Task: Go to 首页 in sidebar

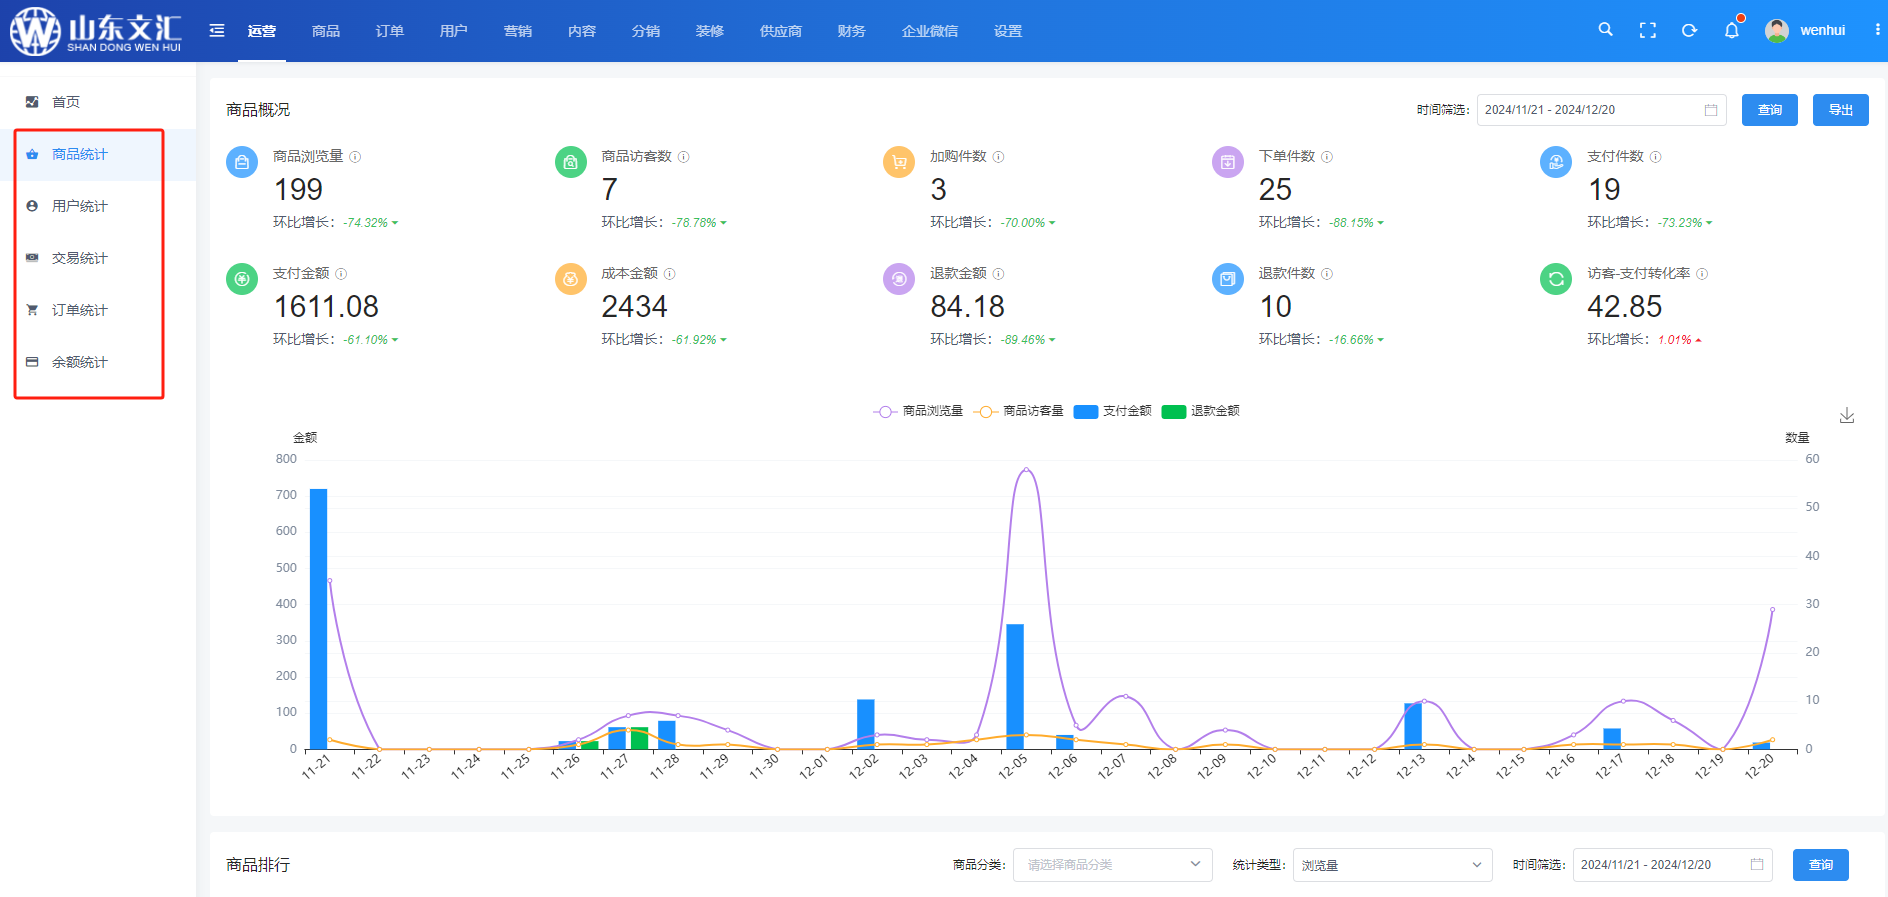Action: click(98, 102)
